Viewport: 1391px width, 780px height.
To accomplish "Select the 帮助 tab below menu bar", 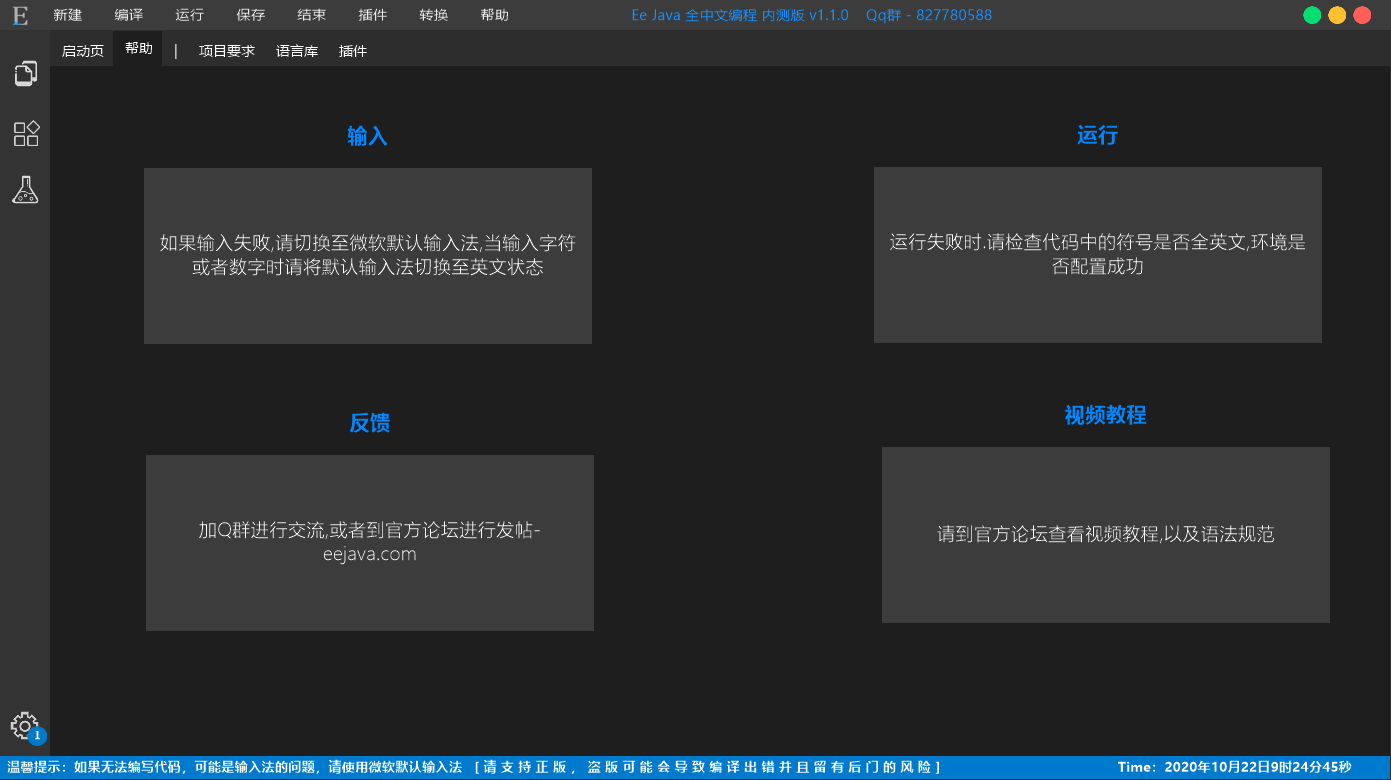I will click(x=139, y=49).
